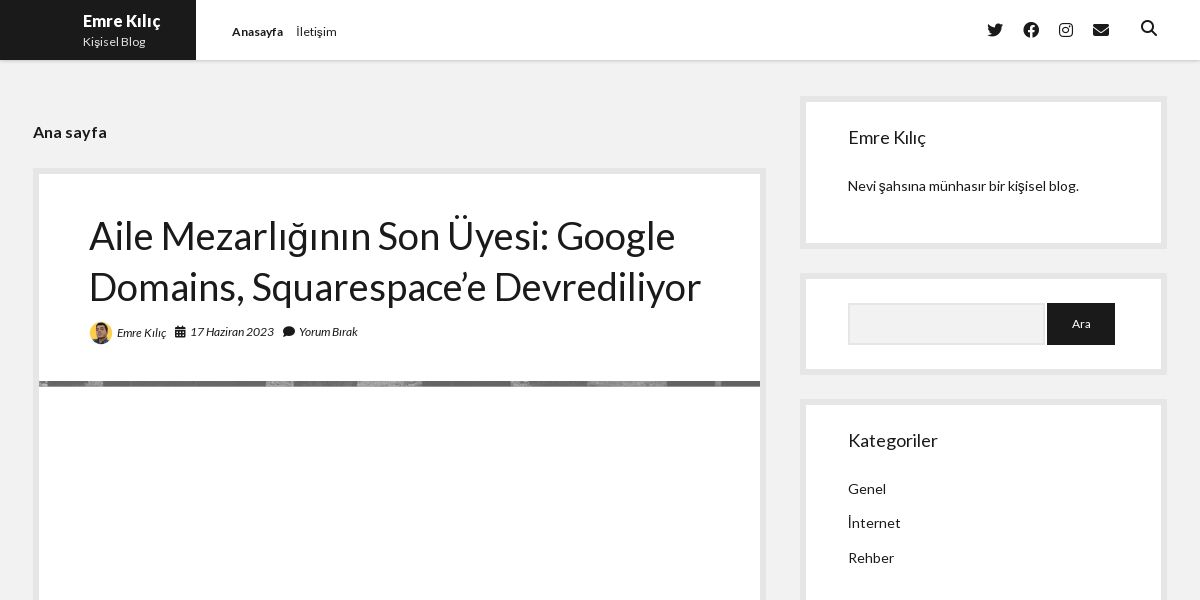Open the header search magnifier
The height and width of the screenshot is (600, 1200).
coord(1149,29)
